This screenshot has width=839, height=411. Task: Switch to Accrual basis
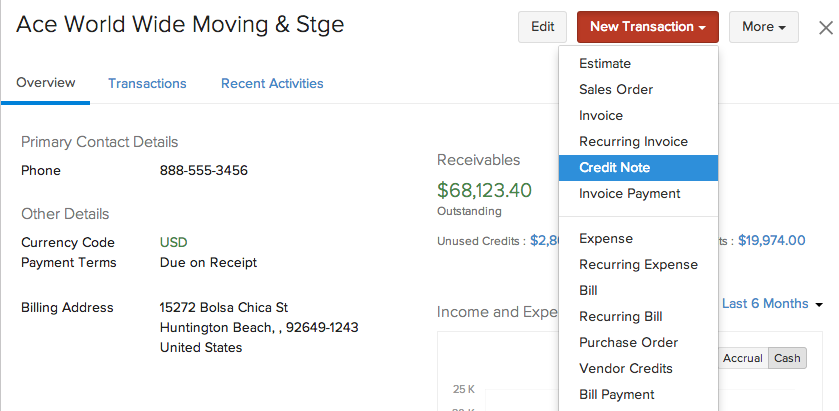click(x=743, y=358)
